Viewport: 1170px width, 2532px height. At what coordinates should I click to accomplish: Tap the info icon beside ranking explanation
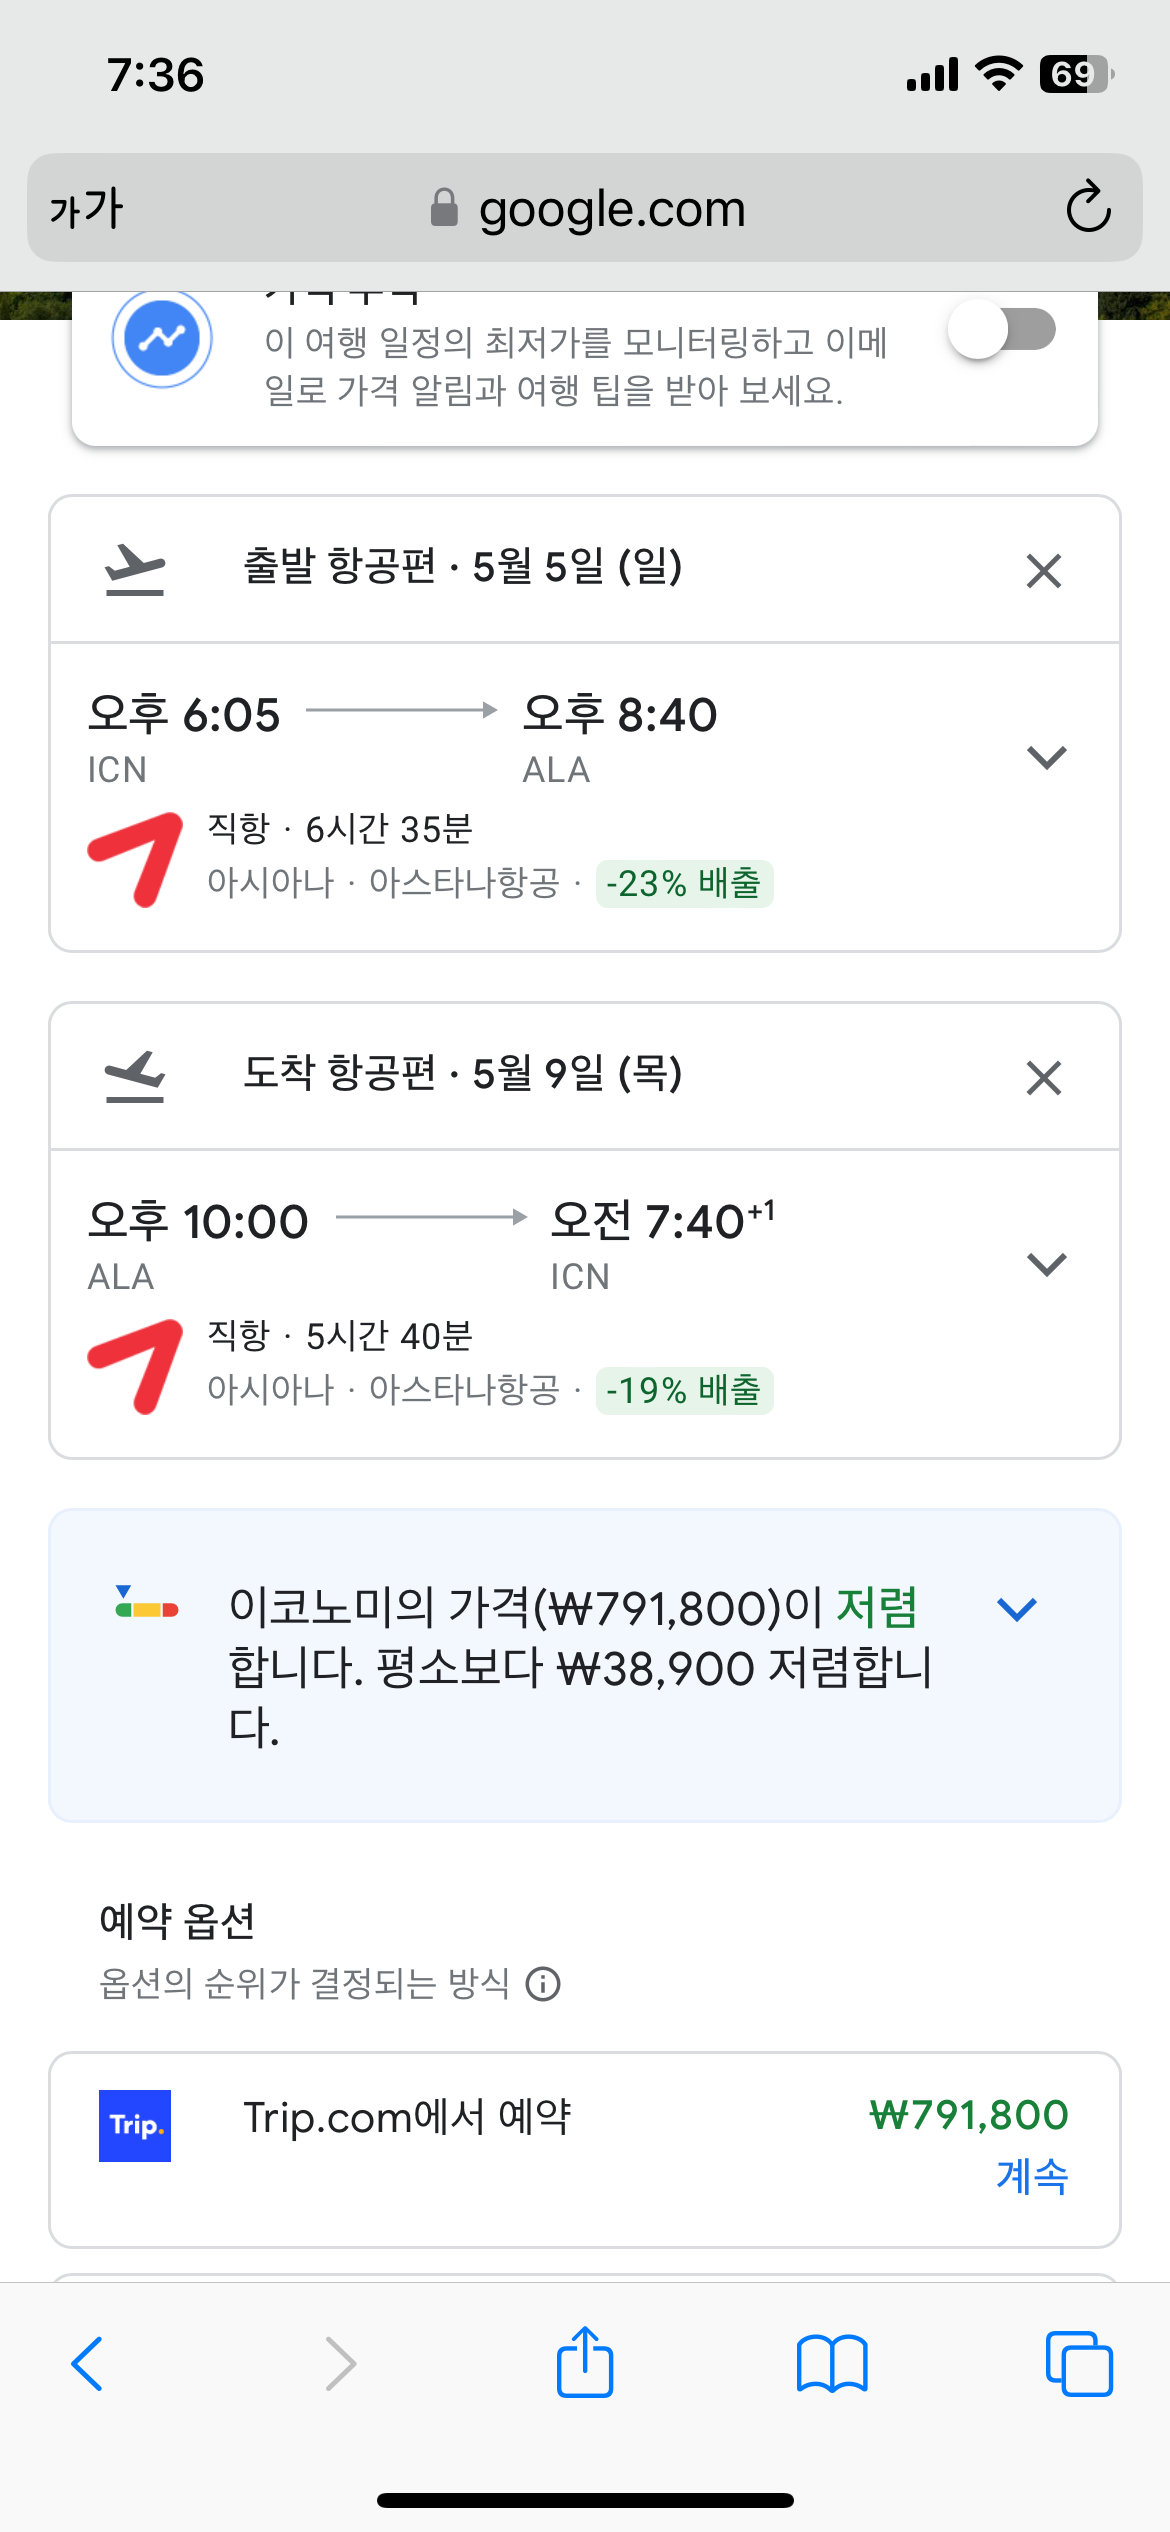pos(543,1983)
